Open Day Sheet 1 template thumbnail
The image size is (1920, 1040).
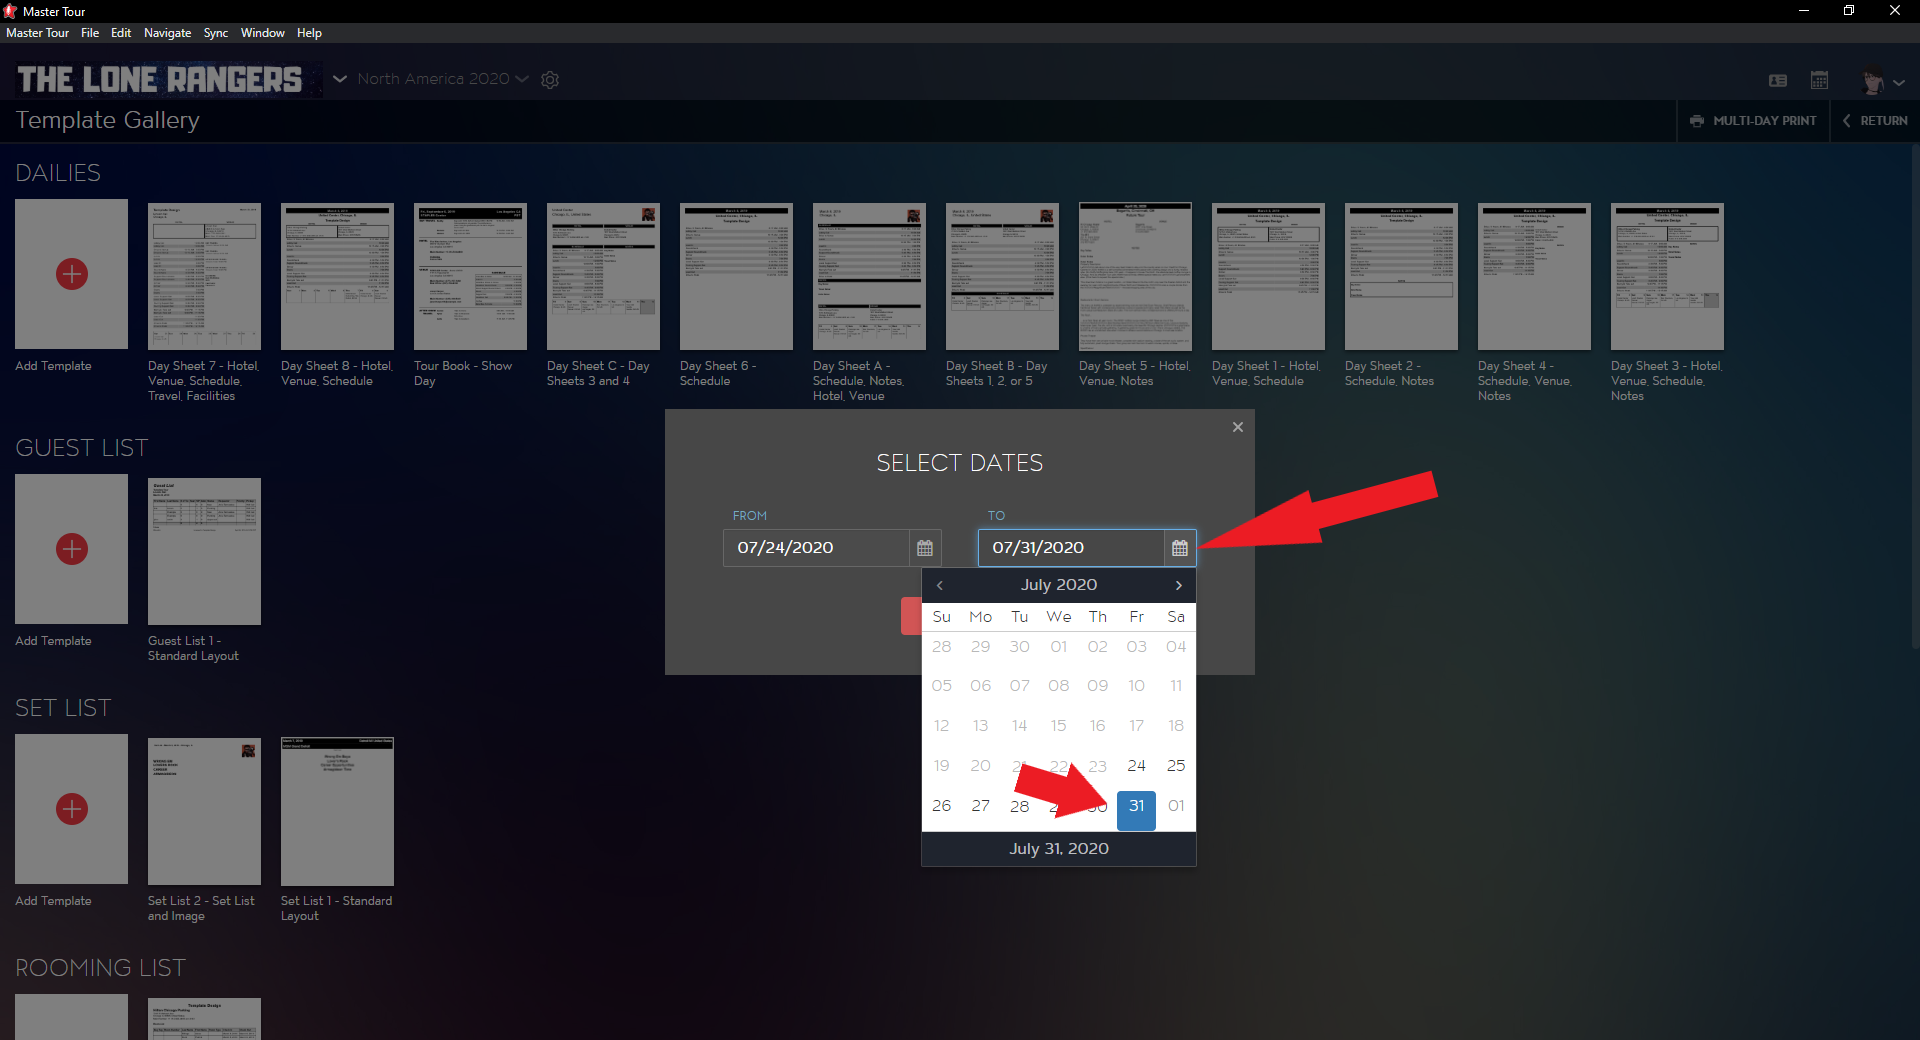[x=1268, y=276]
